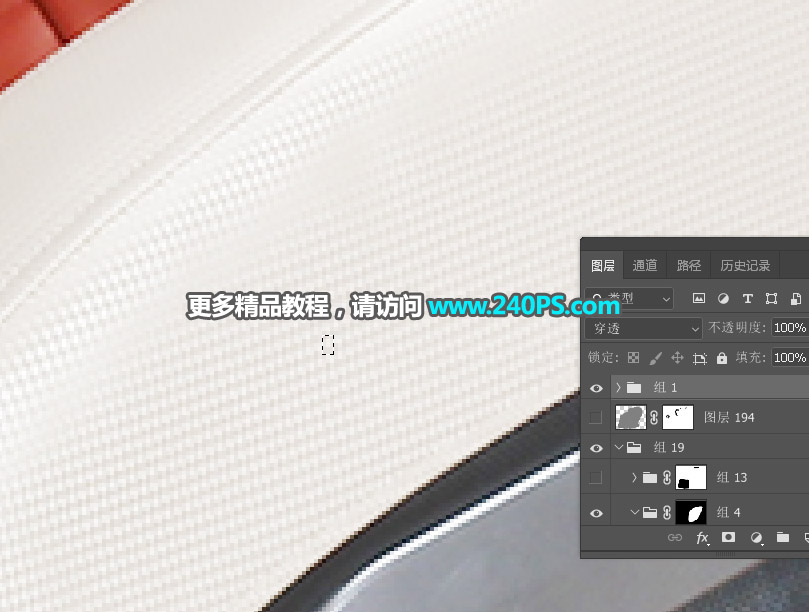
Task: Click folder icon of 组 1
Action: tap(634, 388)
